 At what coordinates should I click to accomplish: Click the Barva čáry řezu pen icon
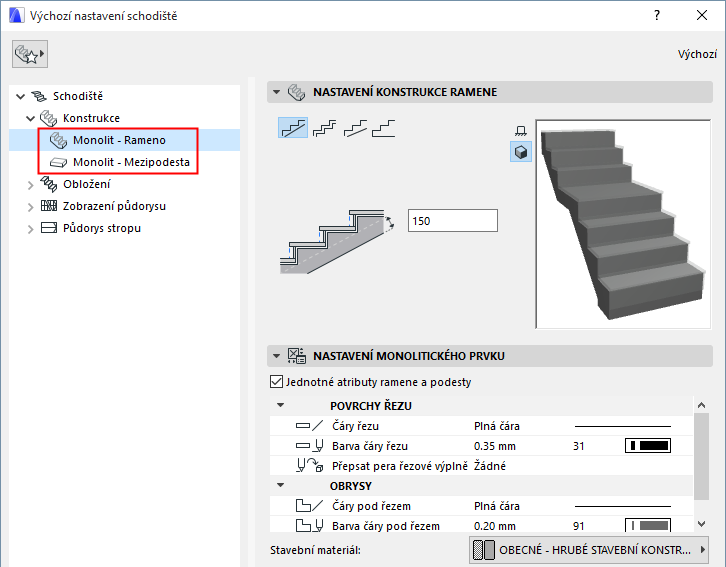click(x=309, y=446)
